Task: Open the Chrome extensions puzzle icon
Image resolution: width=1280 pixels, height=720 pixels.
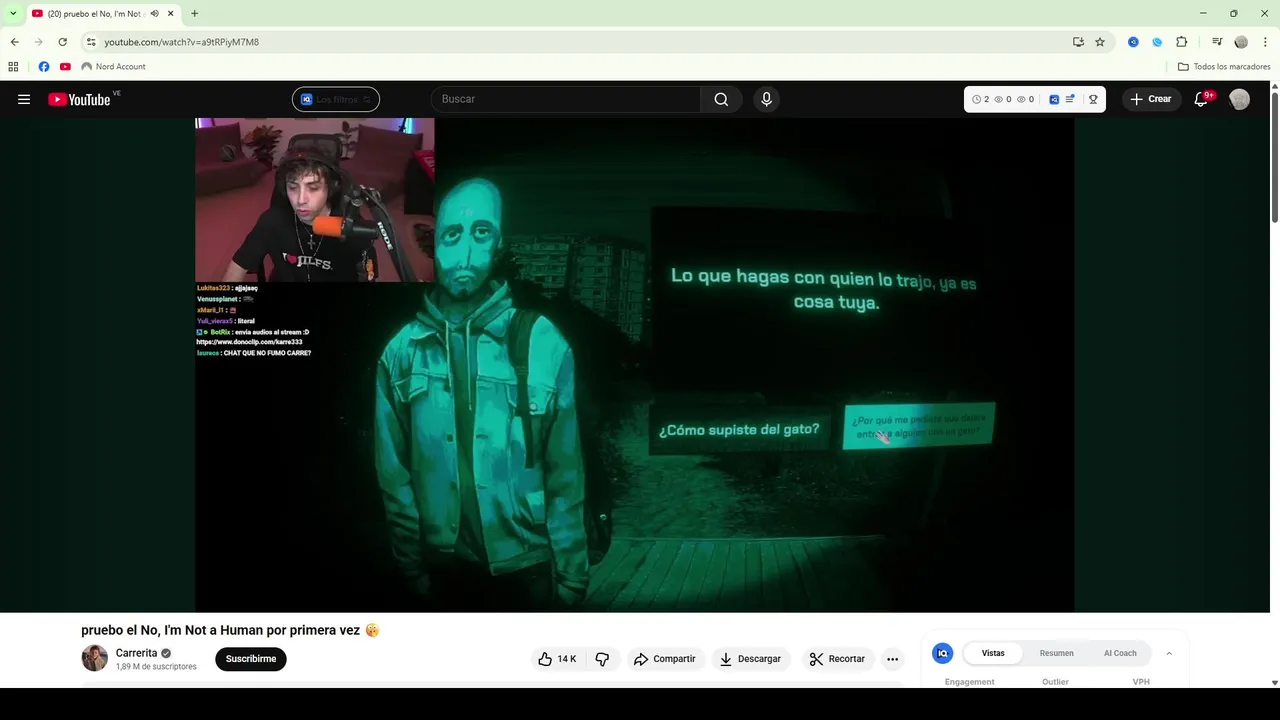Action: pos(1182,42)
